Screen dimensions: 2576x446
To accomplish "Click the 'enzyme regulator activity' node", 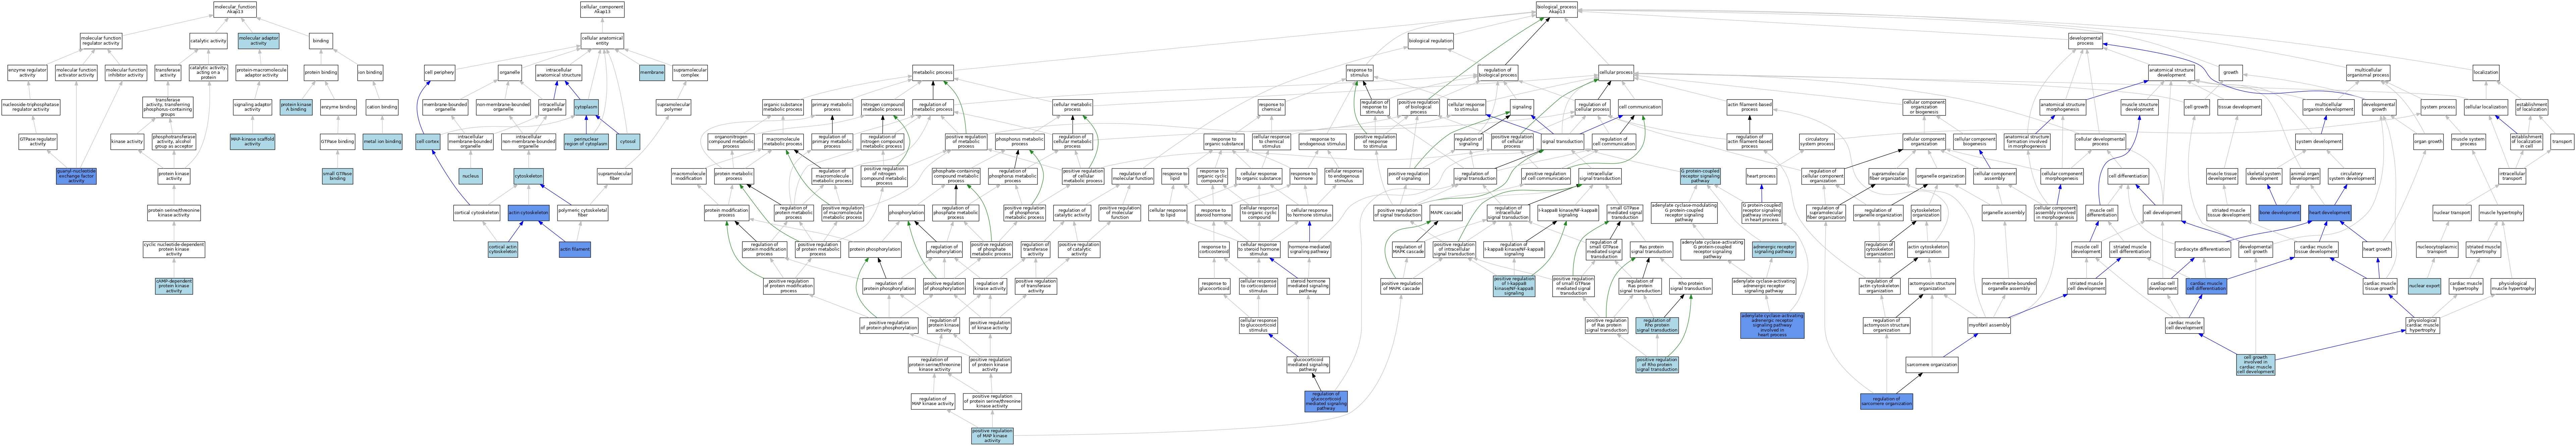I will tap(27, 73).
